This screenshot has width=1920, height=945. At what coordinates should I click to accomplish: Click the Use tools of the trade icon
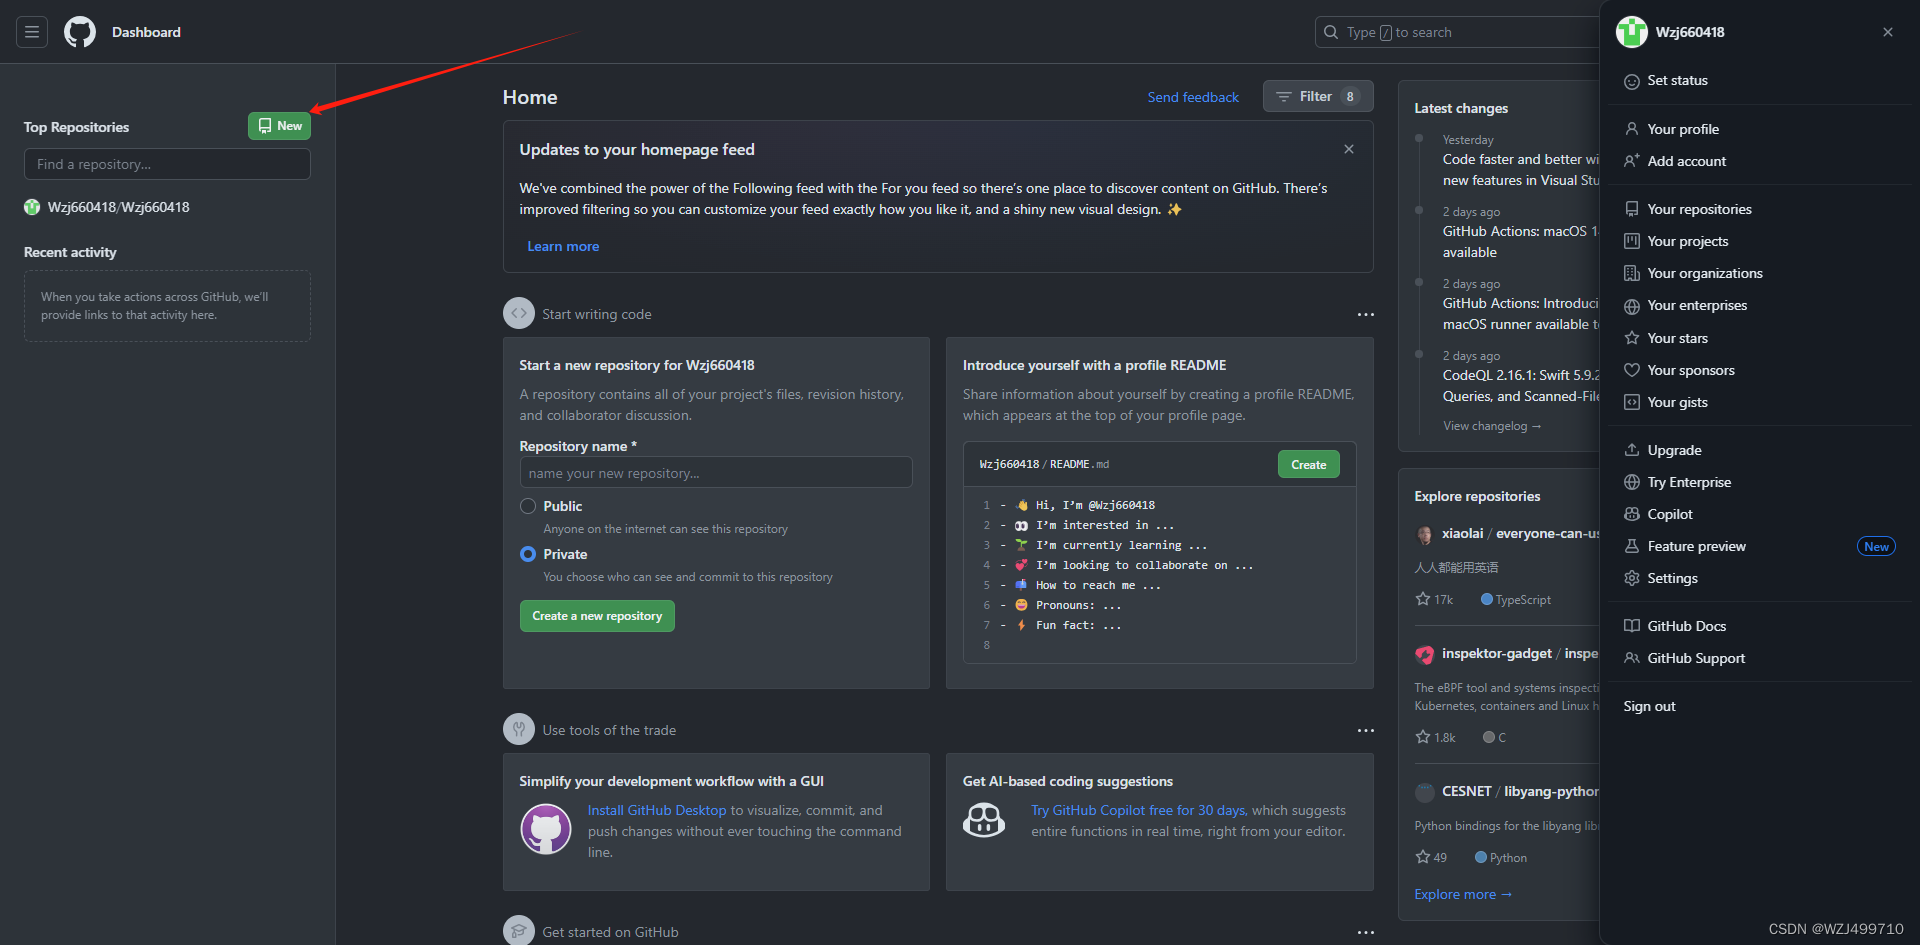(519, 729)
